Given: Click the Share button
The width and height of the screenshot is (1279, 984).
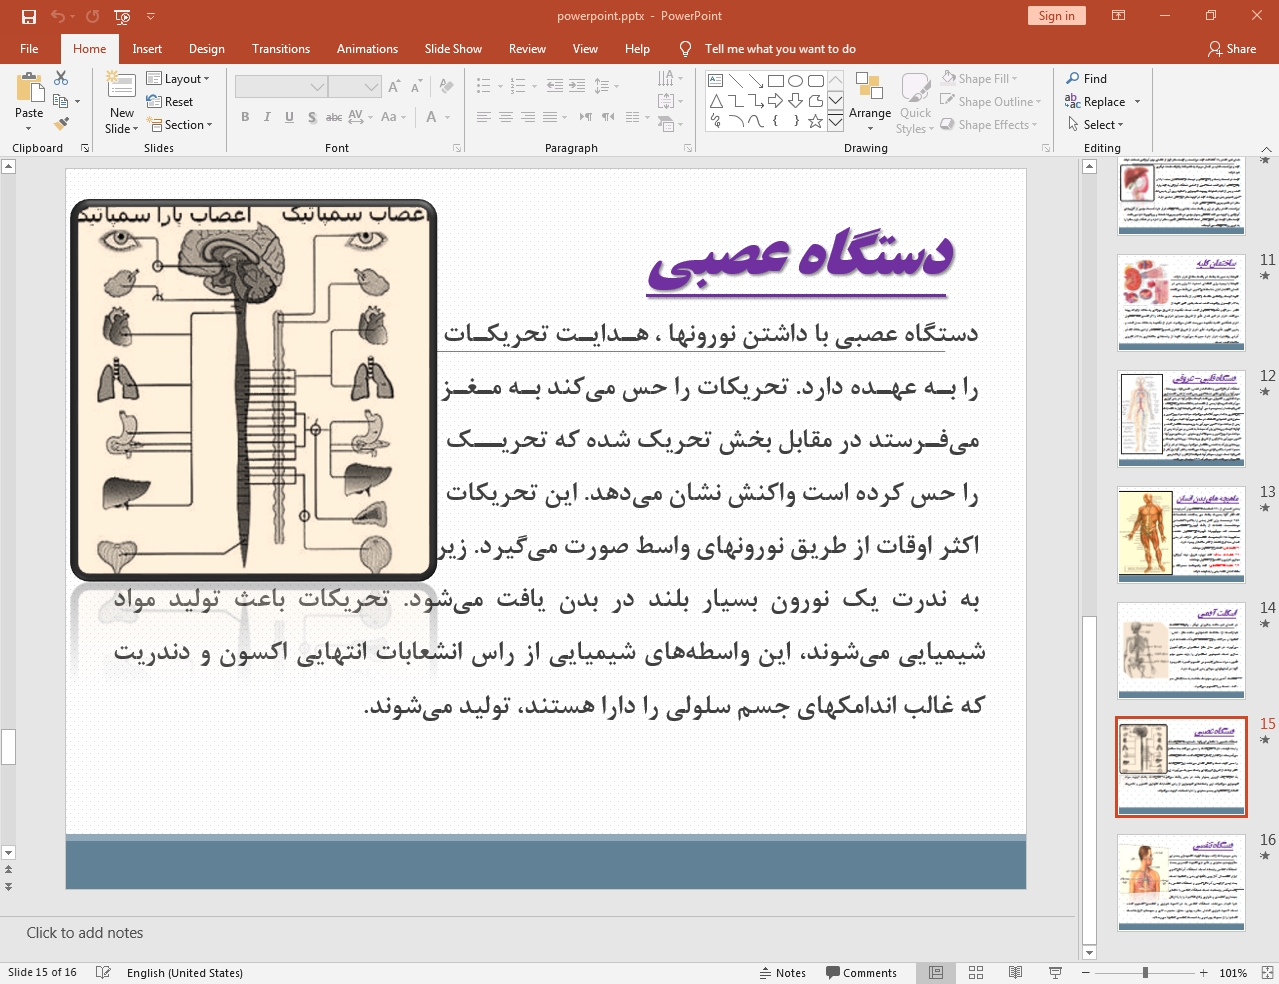Looking at the screenshot, I should (x=1232, y=48).
